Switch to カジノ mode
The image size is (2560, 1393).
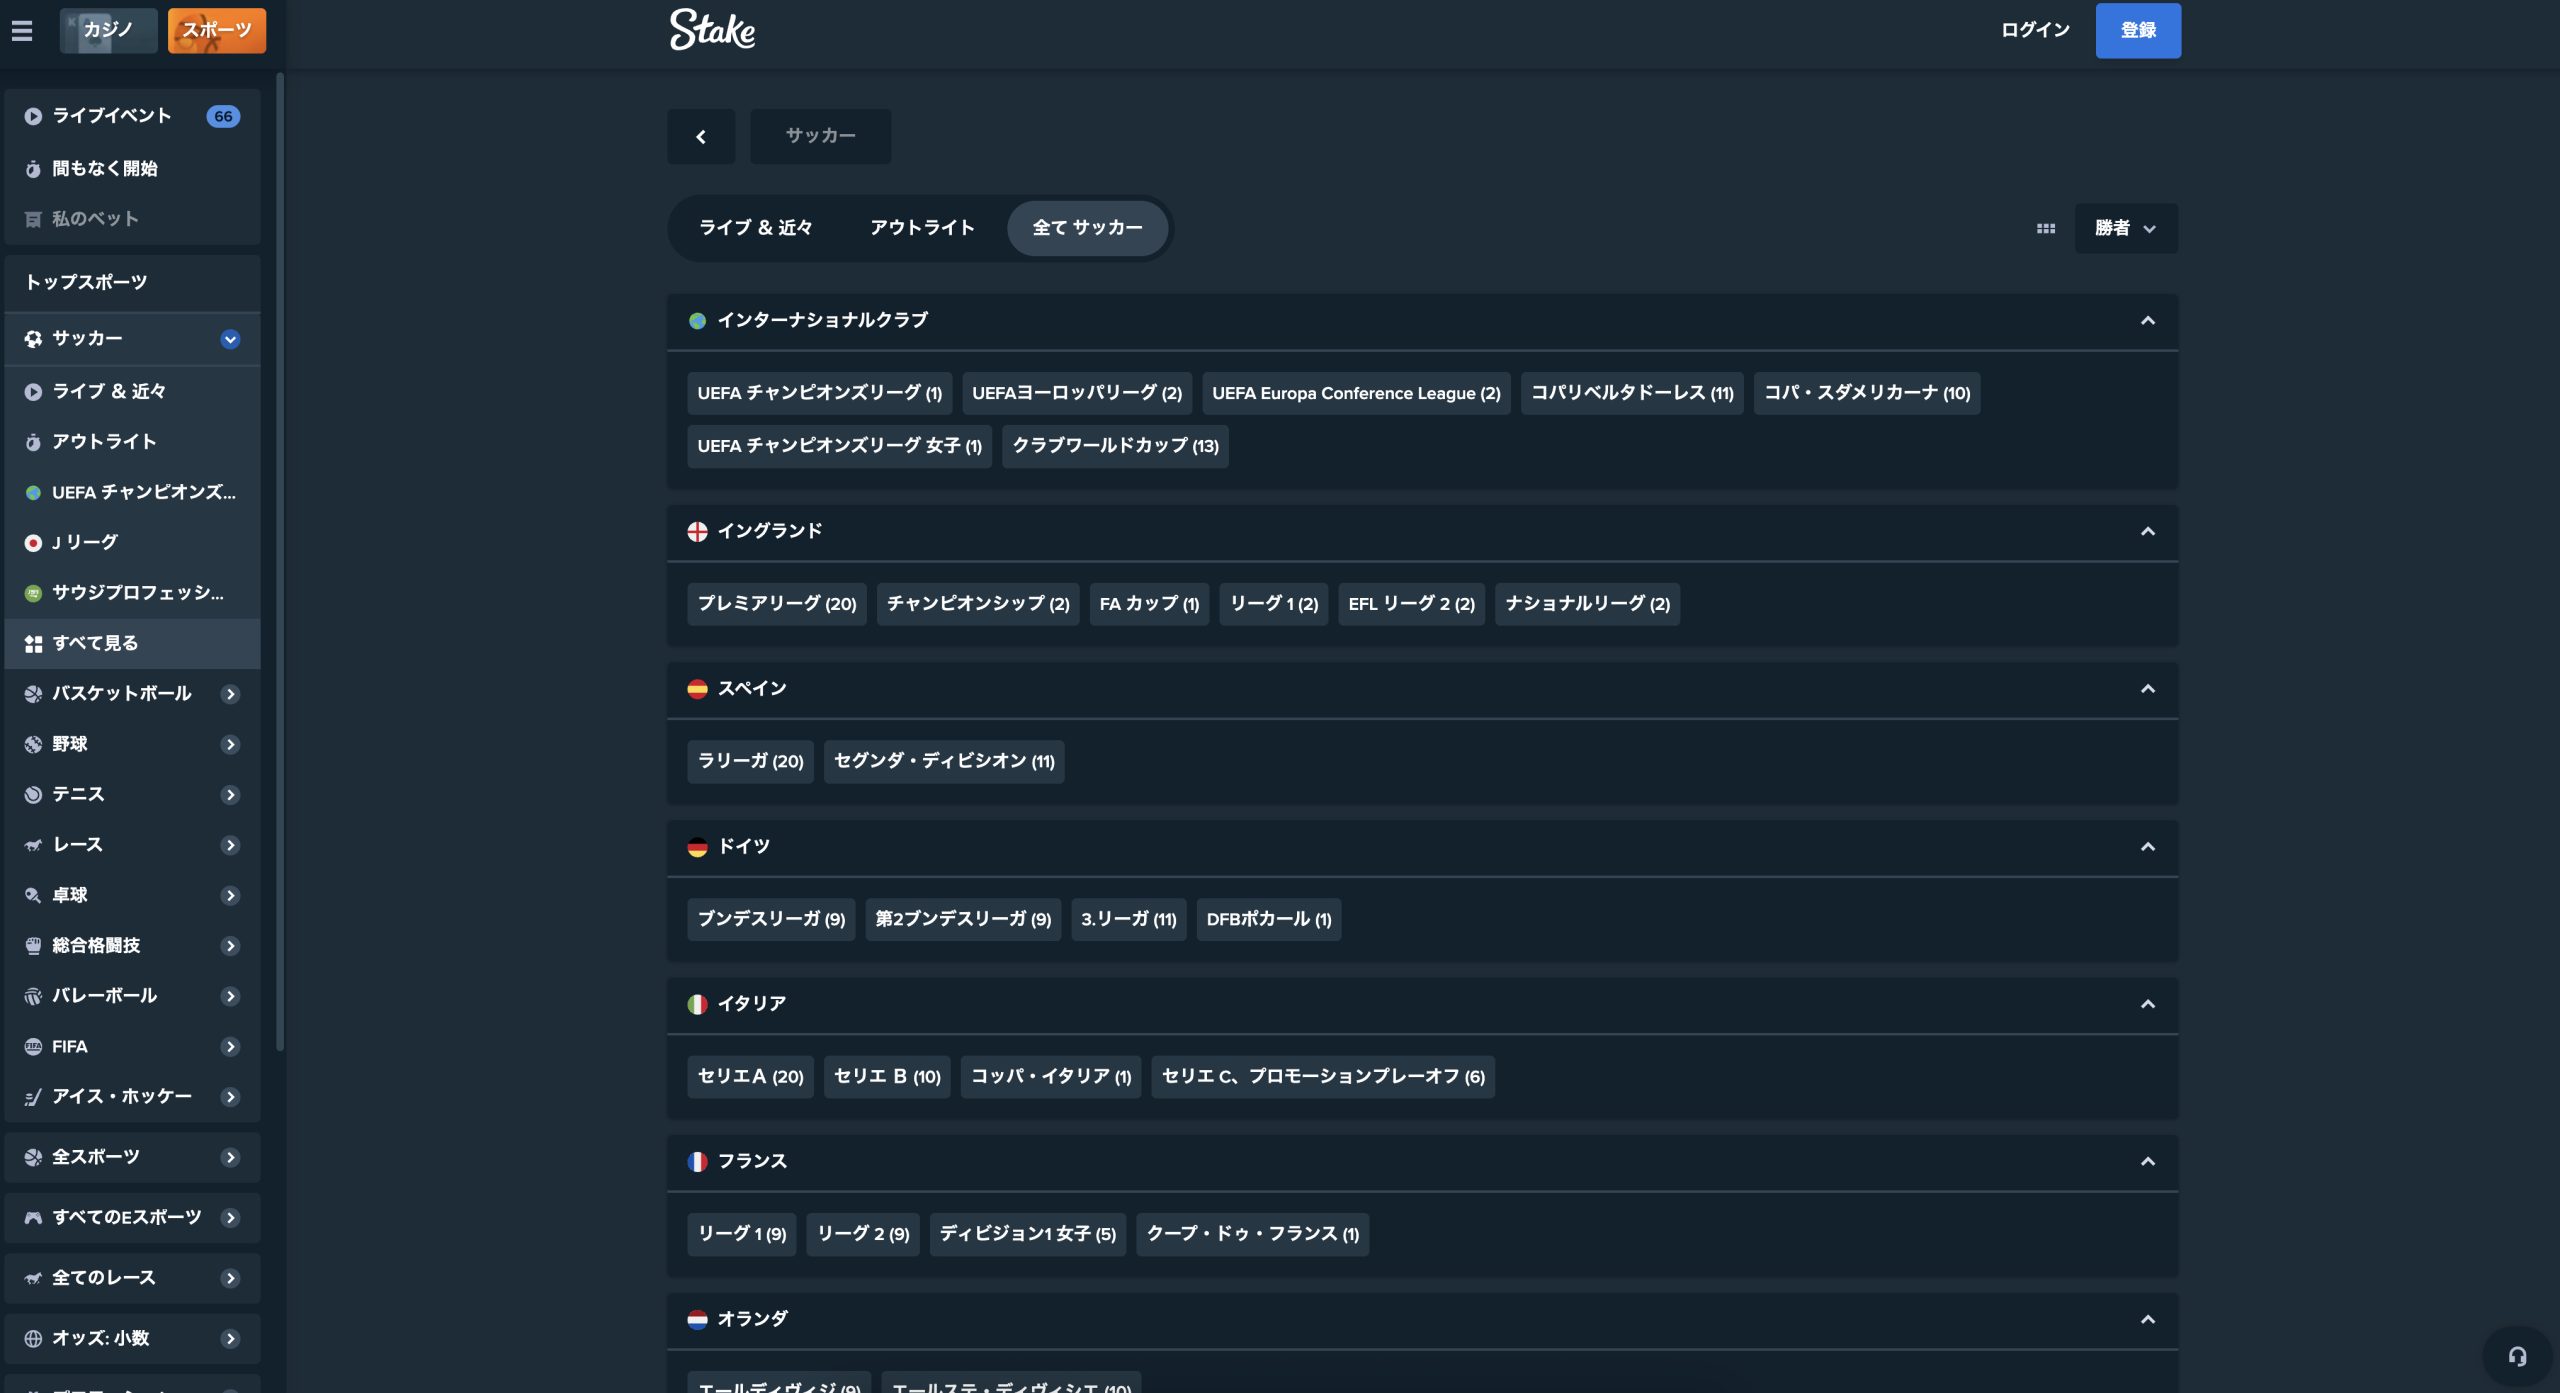pos(108,31)
